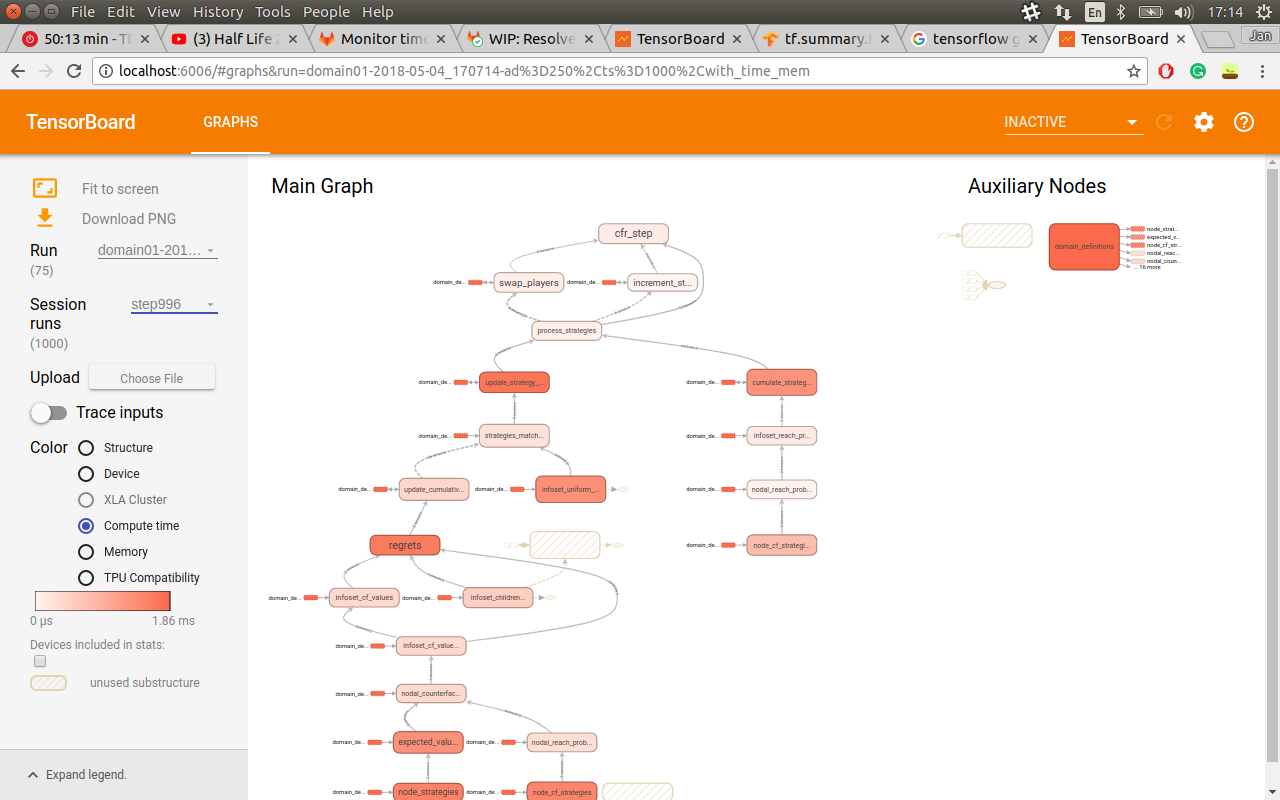Open the File menu
This screenshot has width=1280, height=800.
[x=83, y=12]
